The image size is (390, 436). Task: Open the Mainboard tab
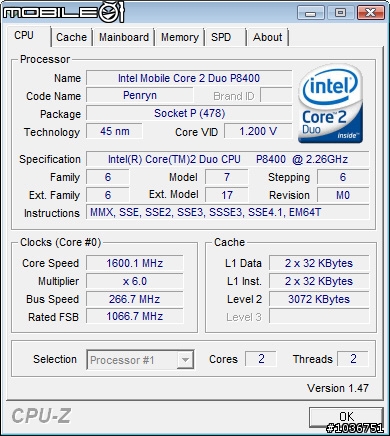click(124, 37)
